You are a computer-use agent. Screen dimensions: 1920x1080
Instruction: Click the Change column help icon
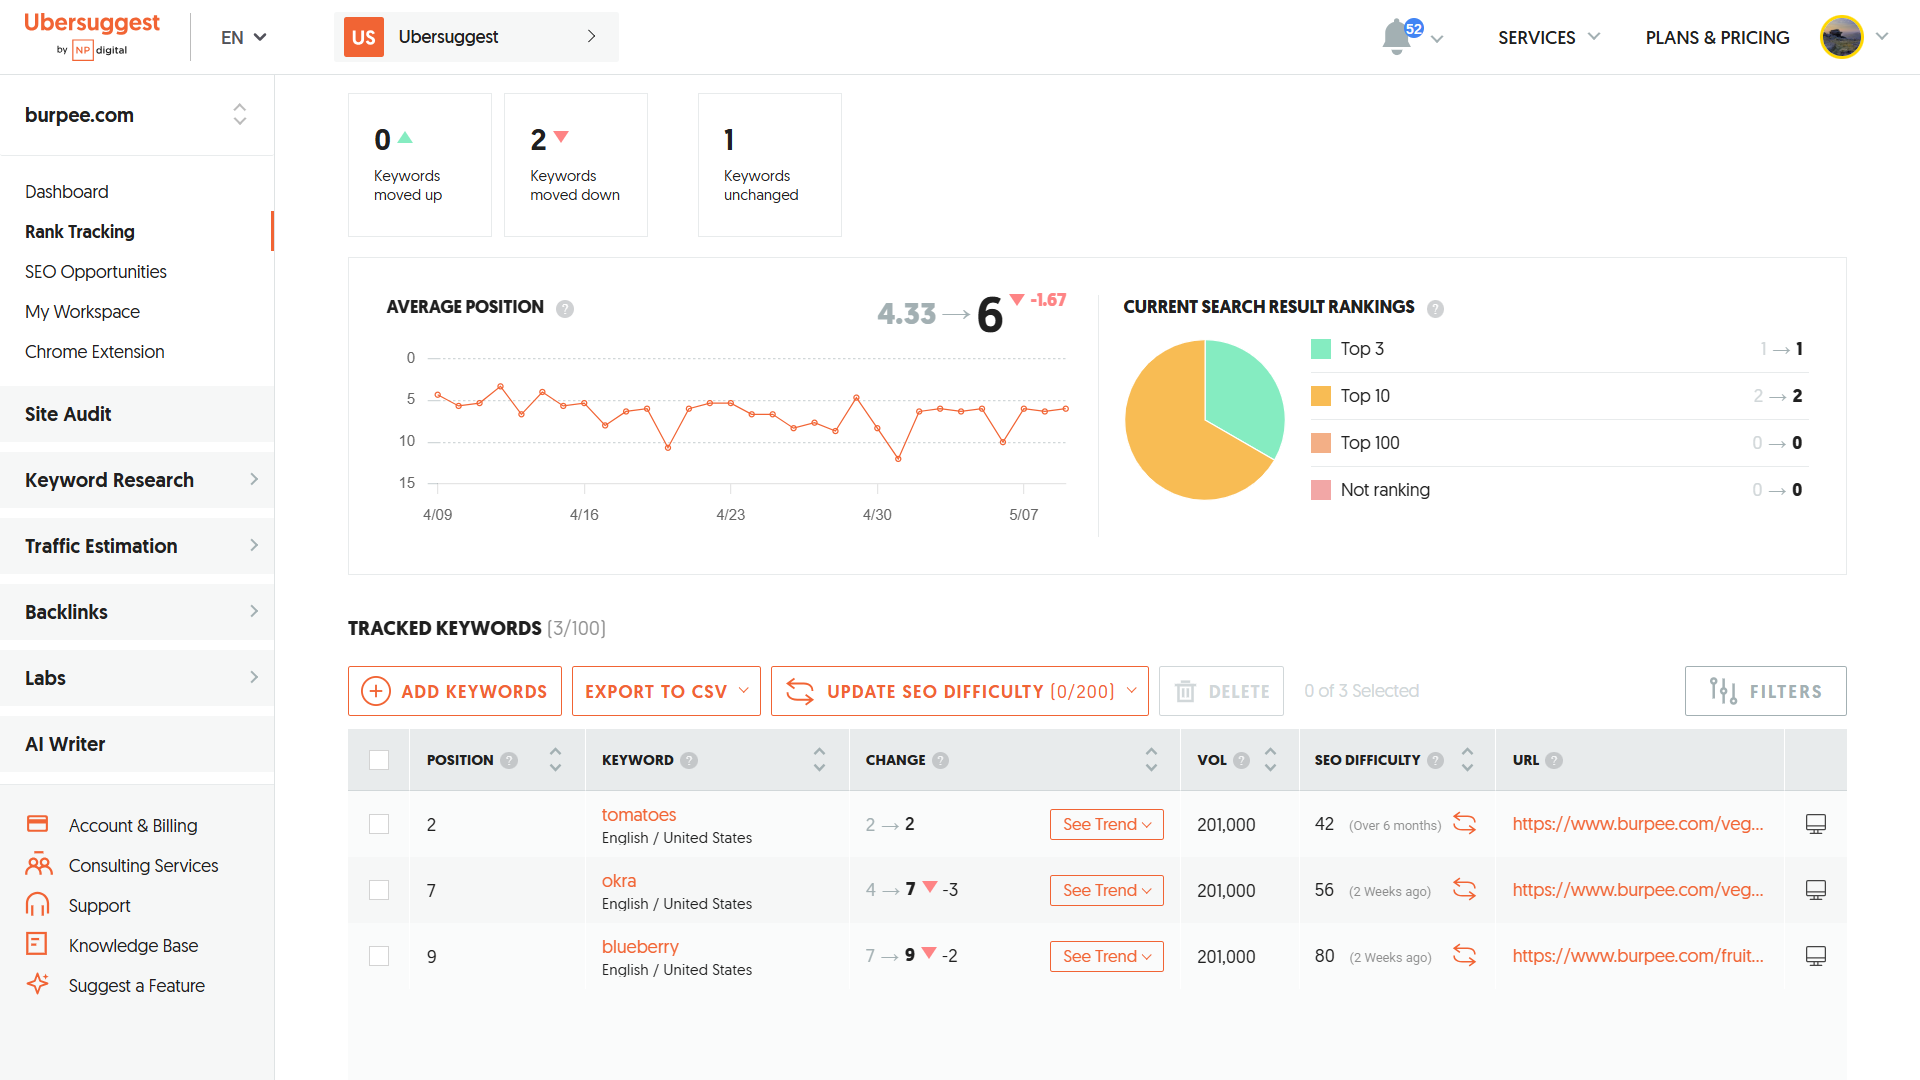[940, 760]
